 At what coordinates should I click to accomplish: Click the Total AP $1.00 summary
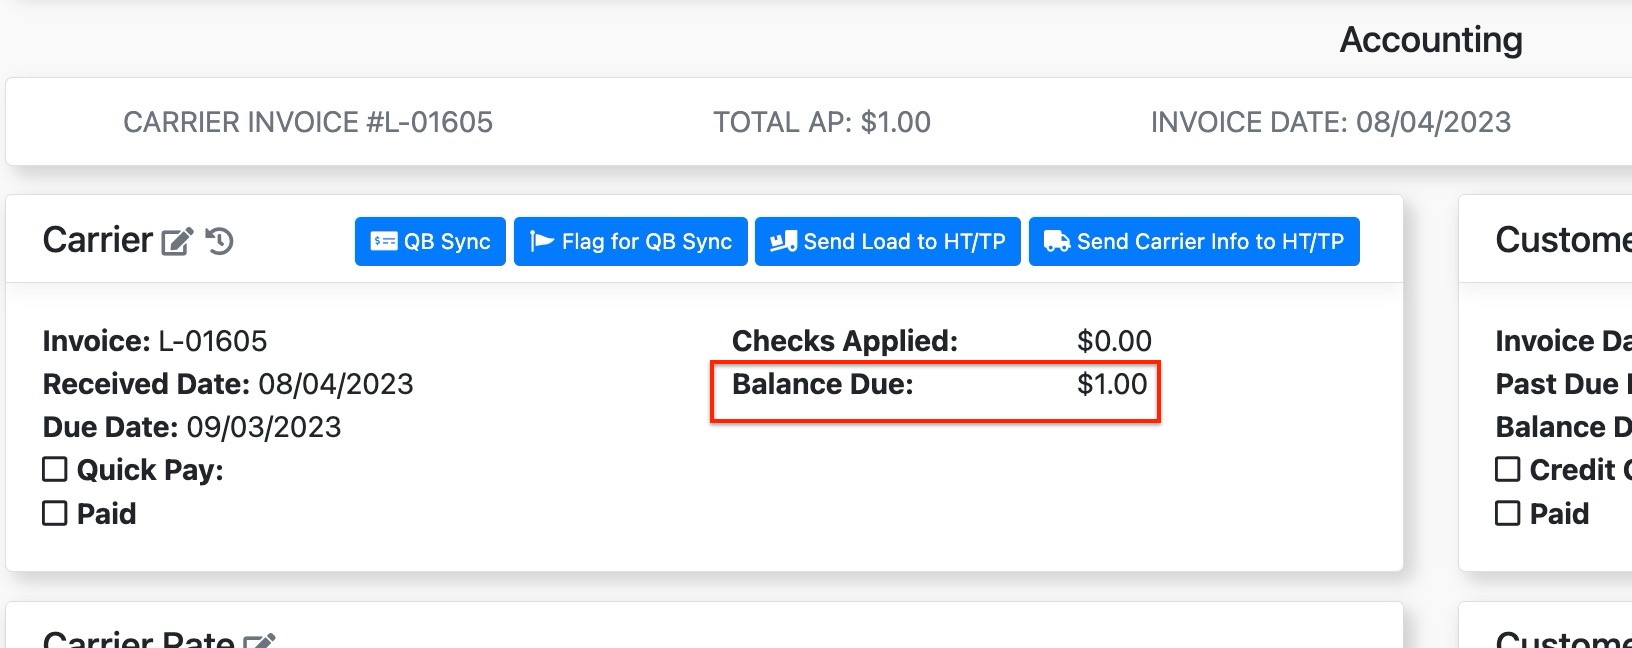tap(822, 122)
